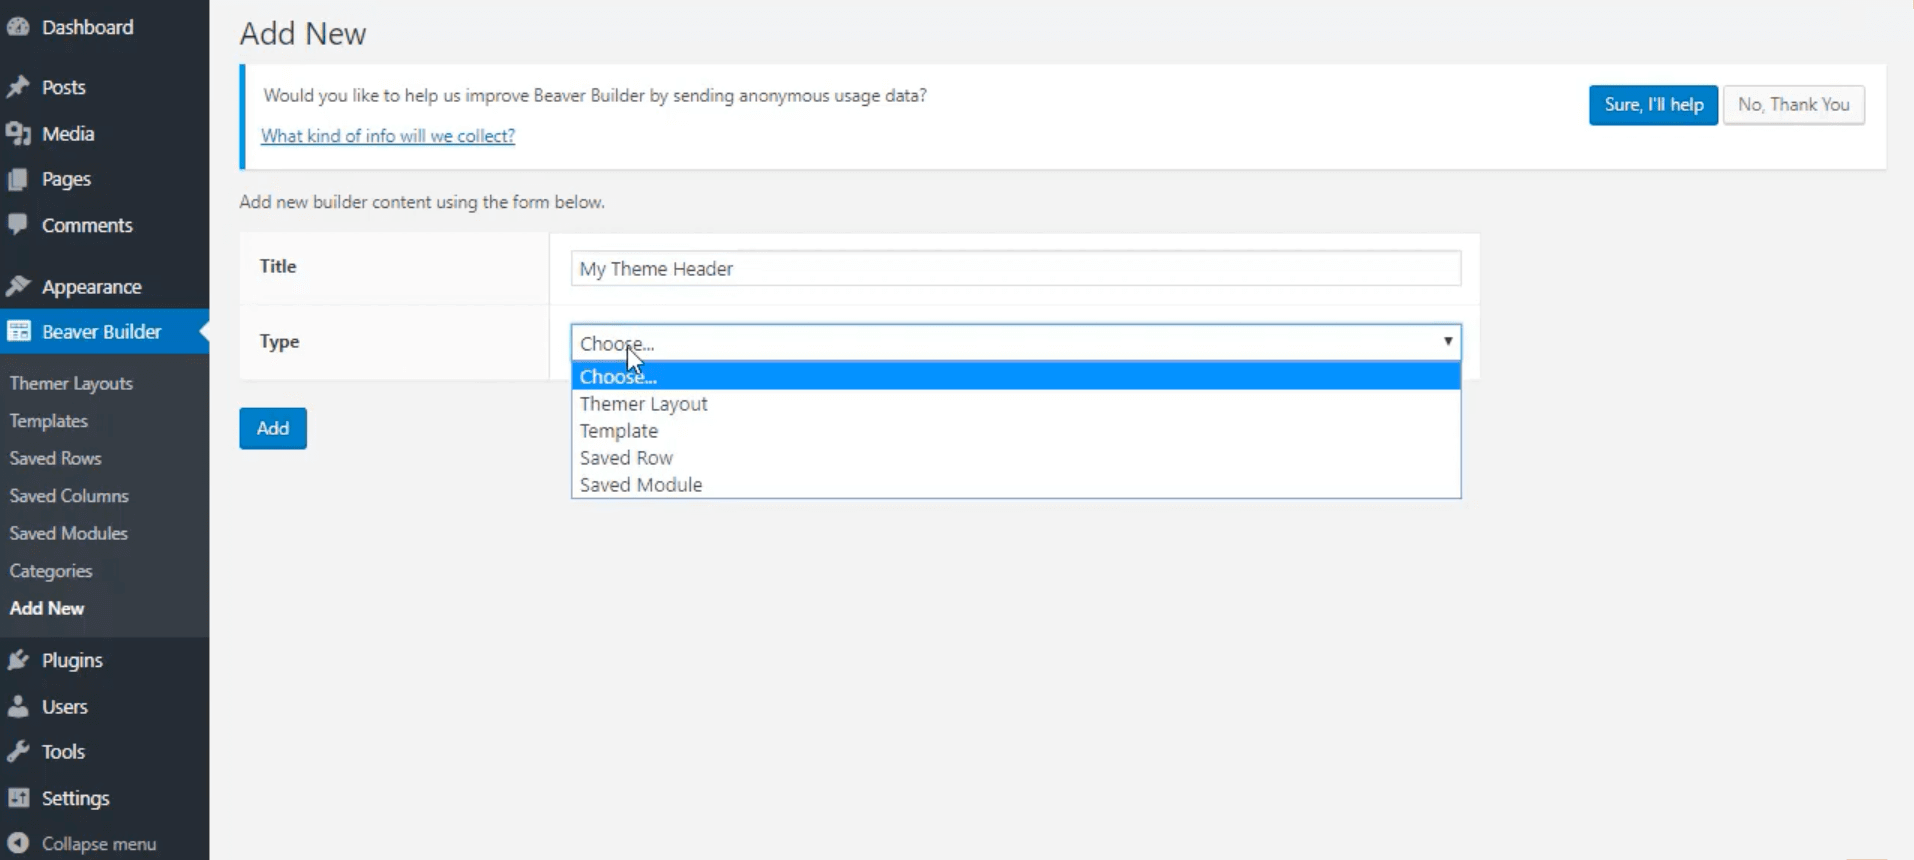Click the blue Add button
Viewport: 1914px width, 860px height.
click(x=273, y=428)
